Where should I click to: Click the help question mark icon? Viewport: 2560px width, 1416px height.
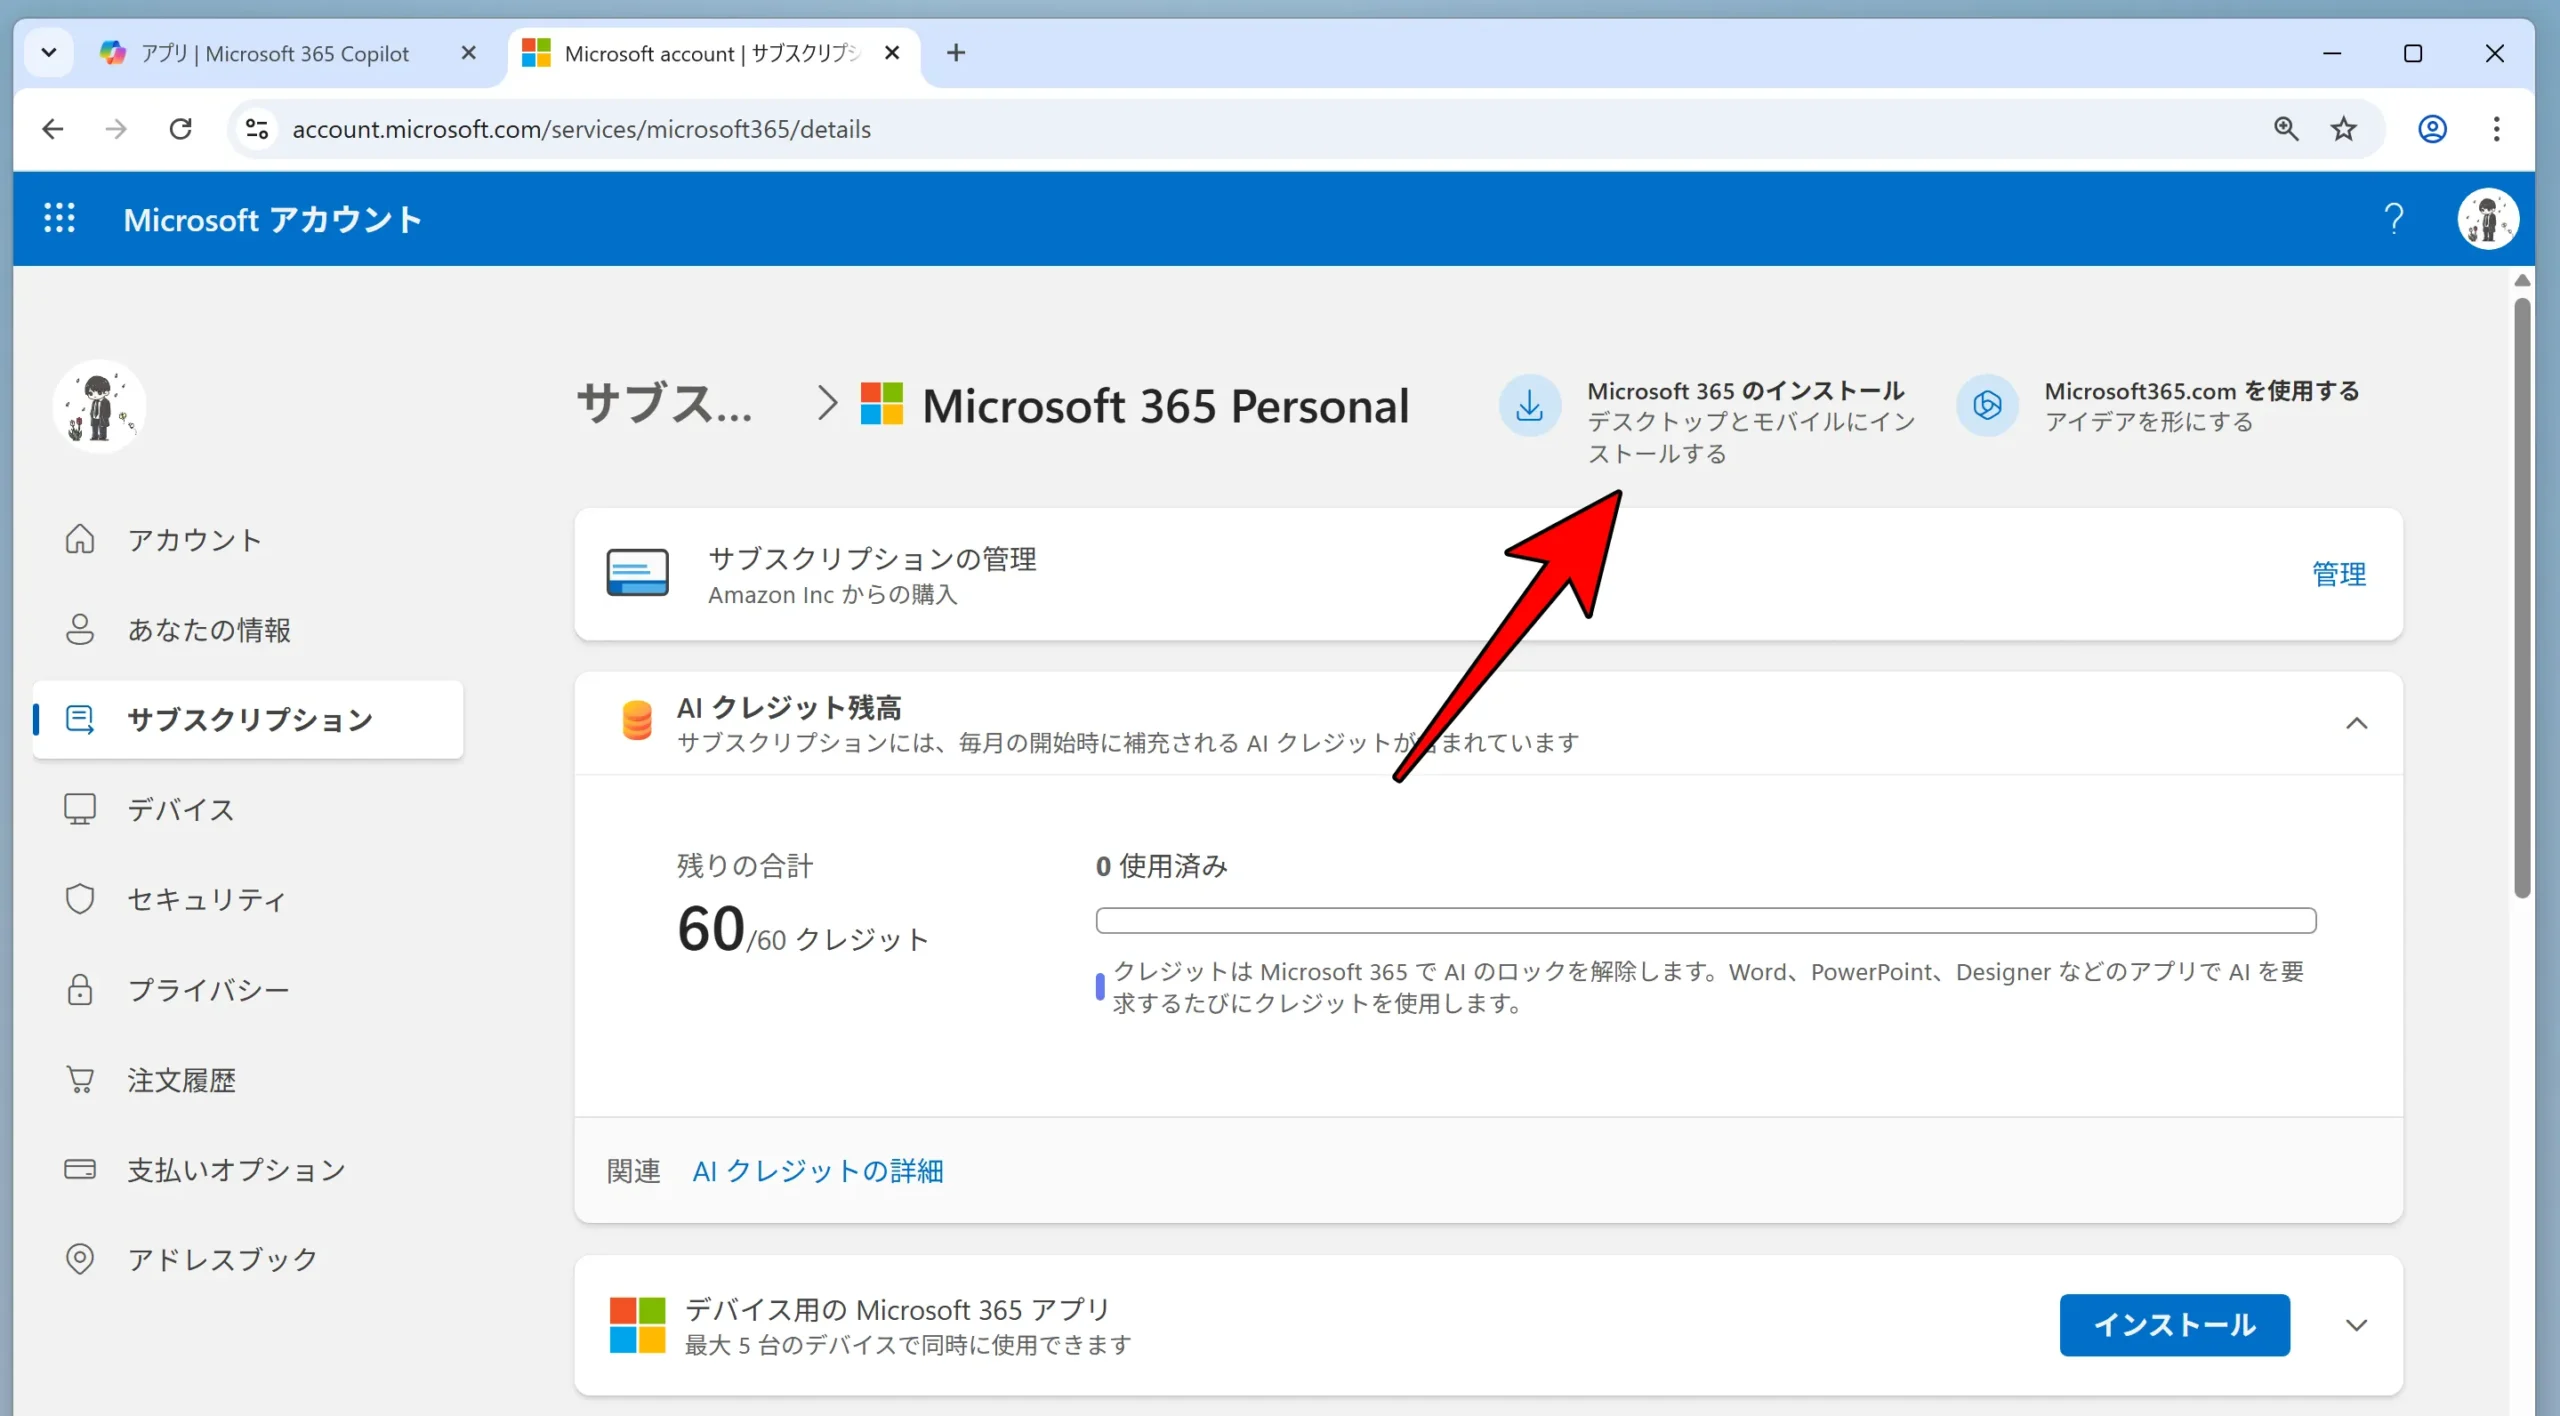pos(2393,218)
